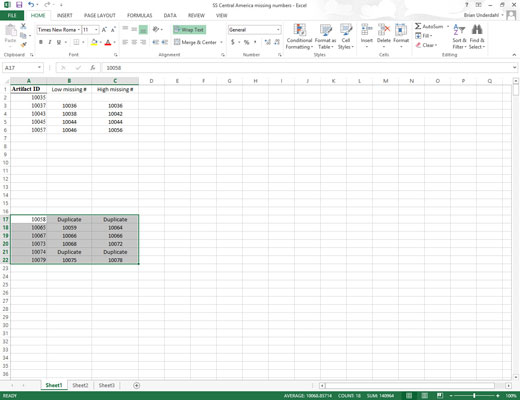Click the Format as Table icon
The width and height of the screenshot is (520, 400).
point(325,30)
